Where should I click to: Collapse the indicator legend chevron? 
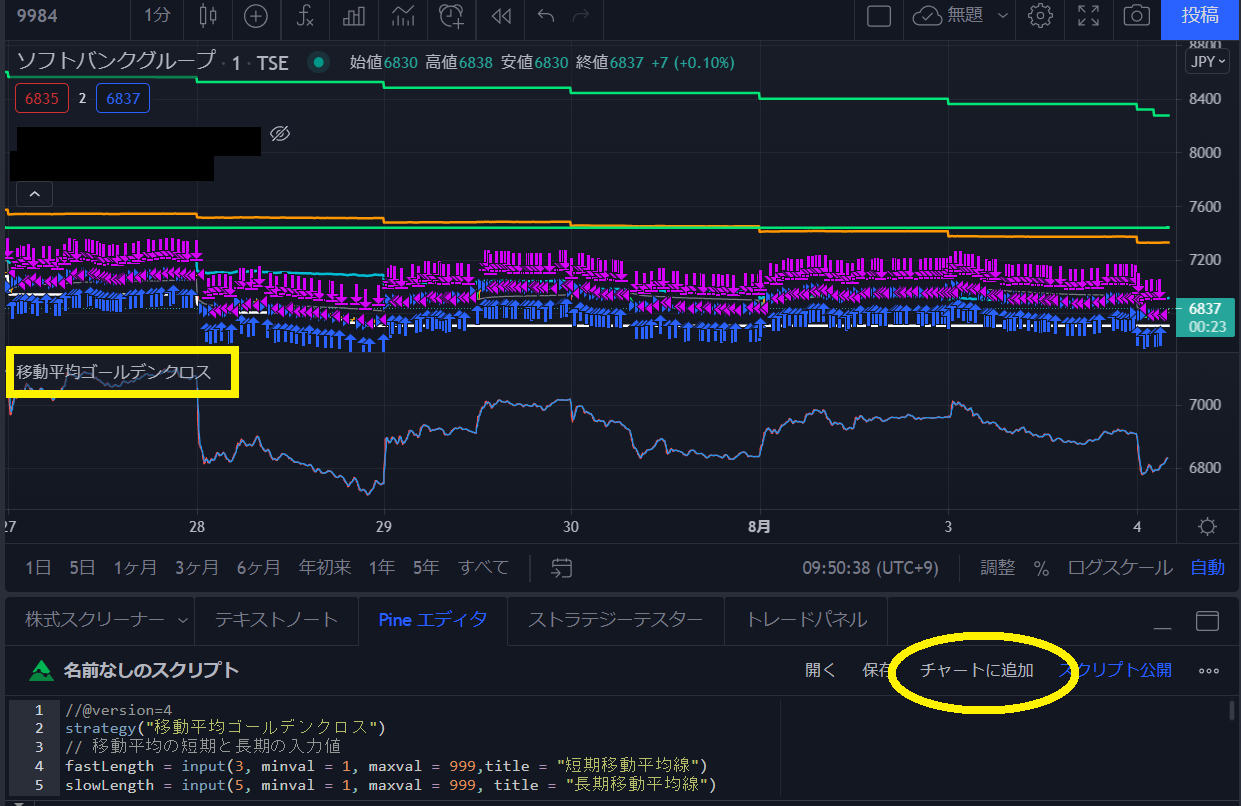pyautogui.click(x=34, y=193)
